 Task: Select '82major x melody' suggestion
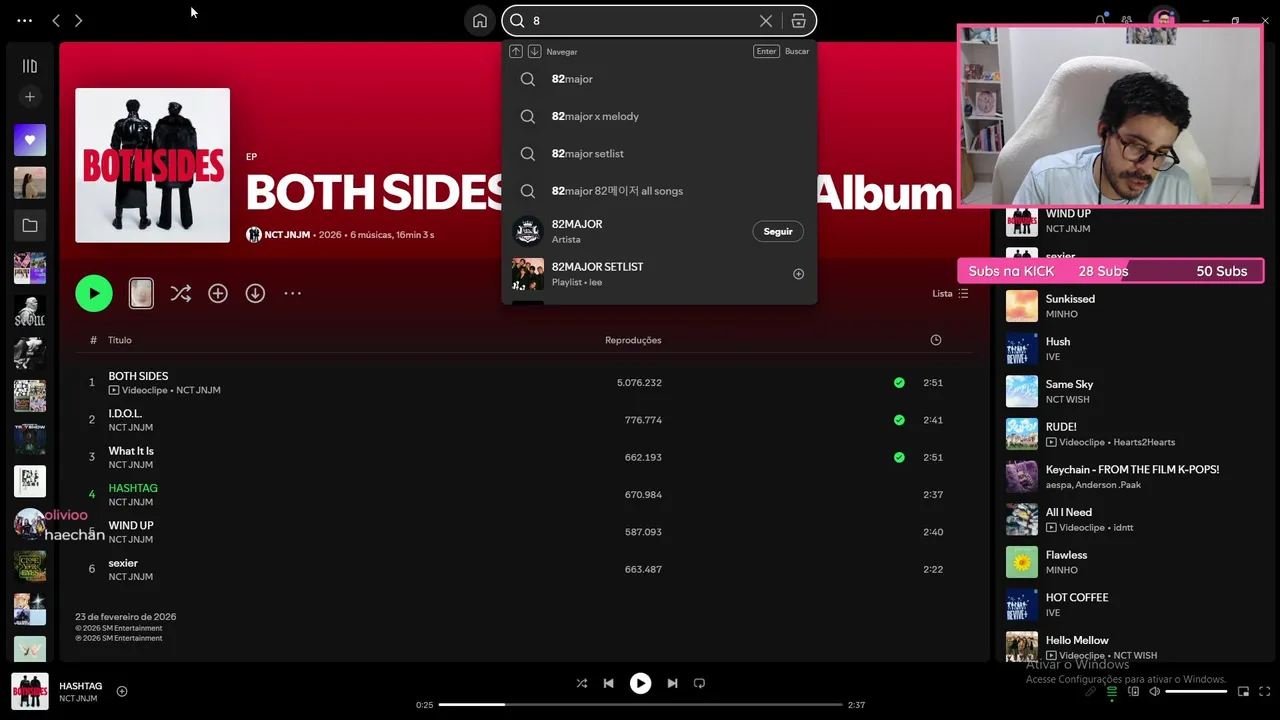point(659,116)
